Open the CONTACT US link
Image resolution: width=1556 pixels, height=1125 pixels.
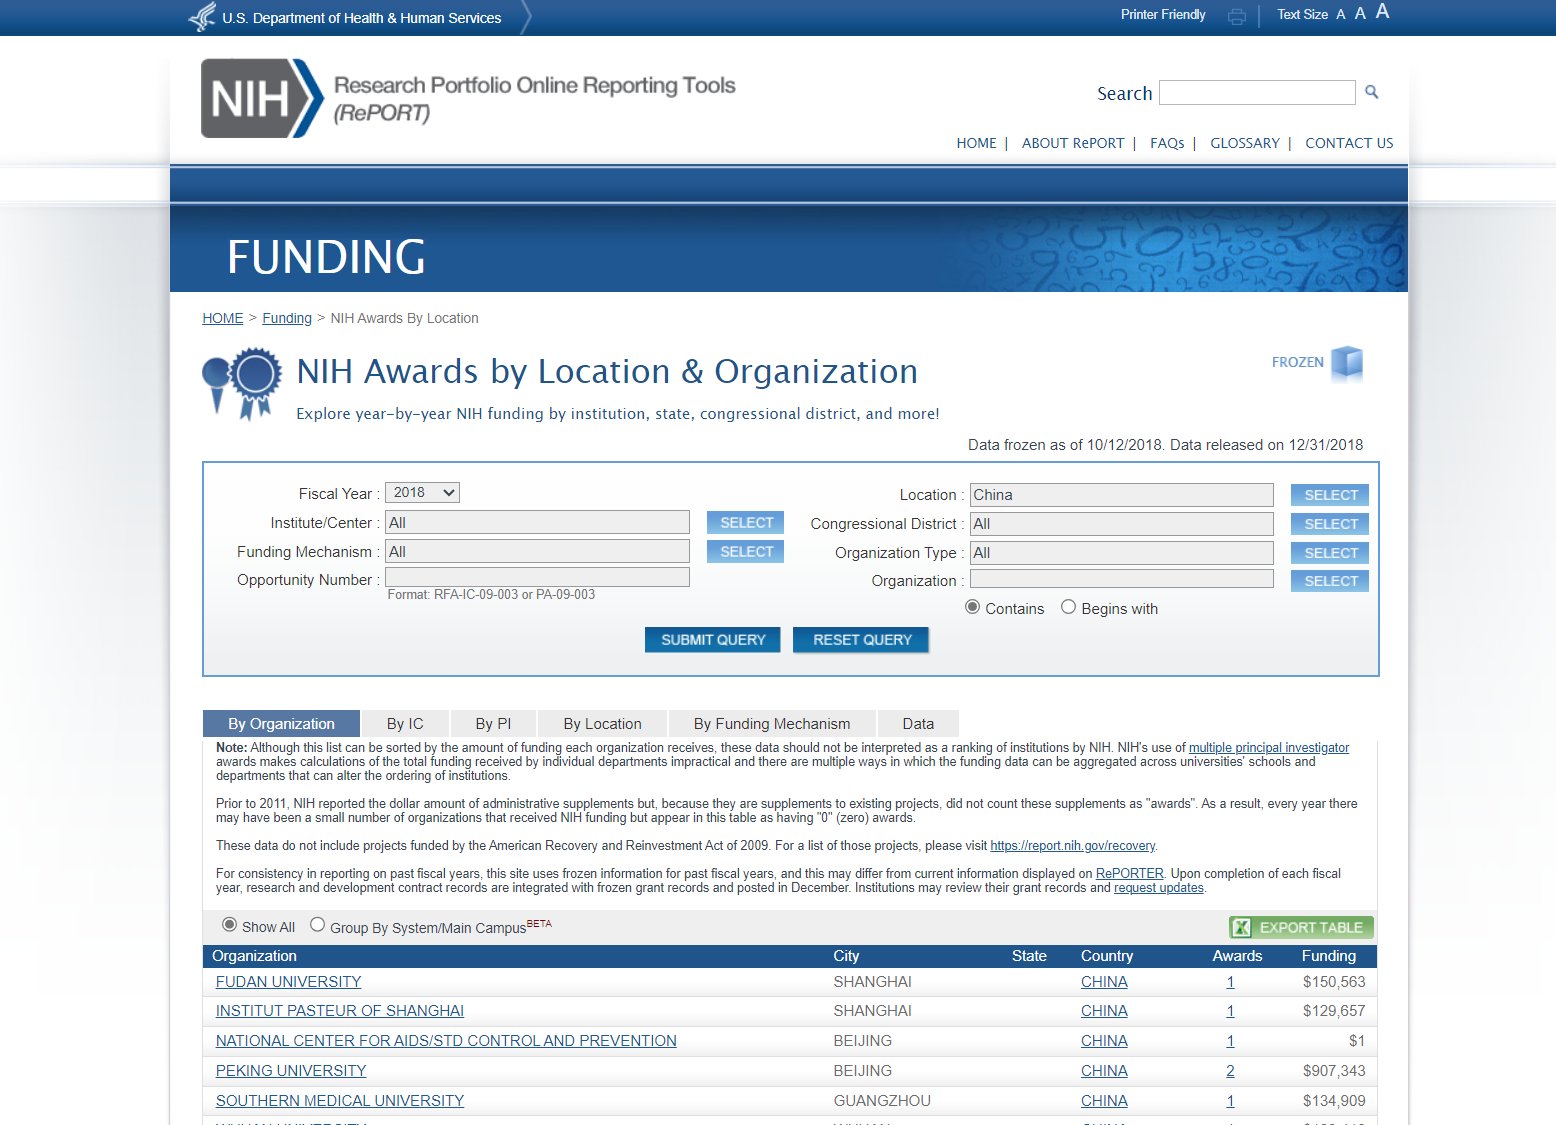pyautogui.click(x=1349, y=143)
